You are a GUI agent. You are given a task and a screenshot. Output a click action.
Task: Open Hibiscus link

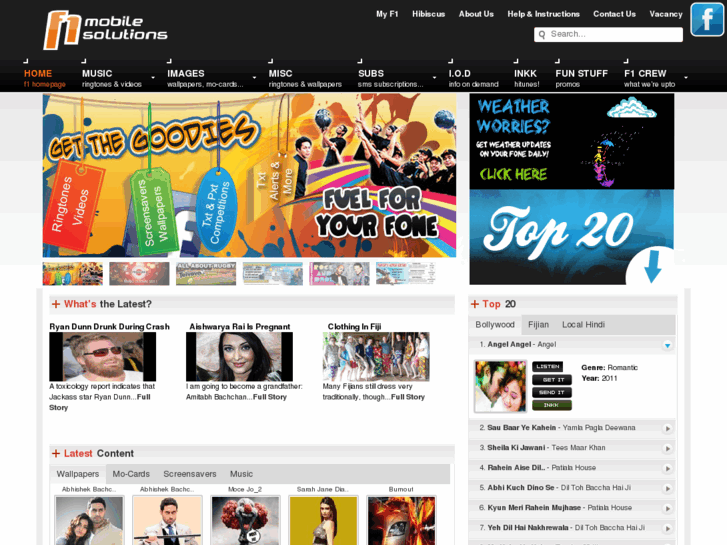tap(428, 14)
